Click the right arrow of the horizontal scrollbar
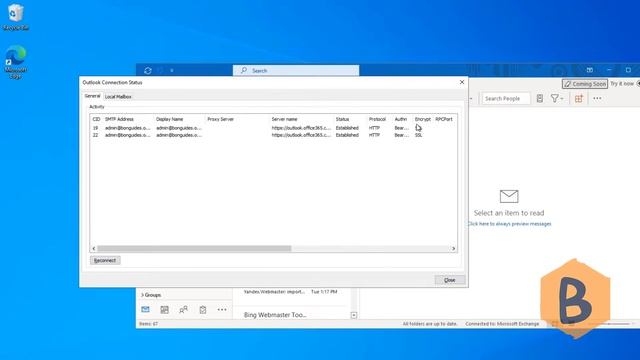The image size is (640, 360). (453, 248)
